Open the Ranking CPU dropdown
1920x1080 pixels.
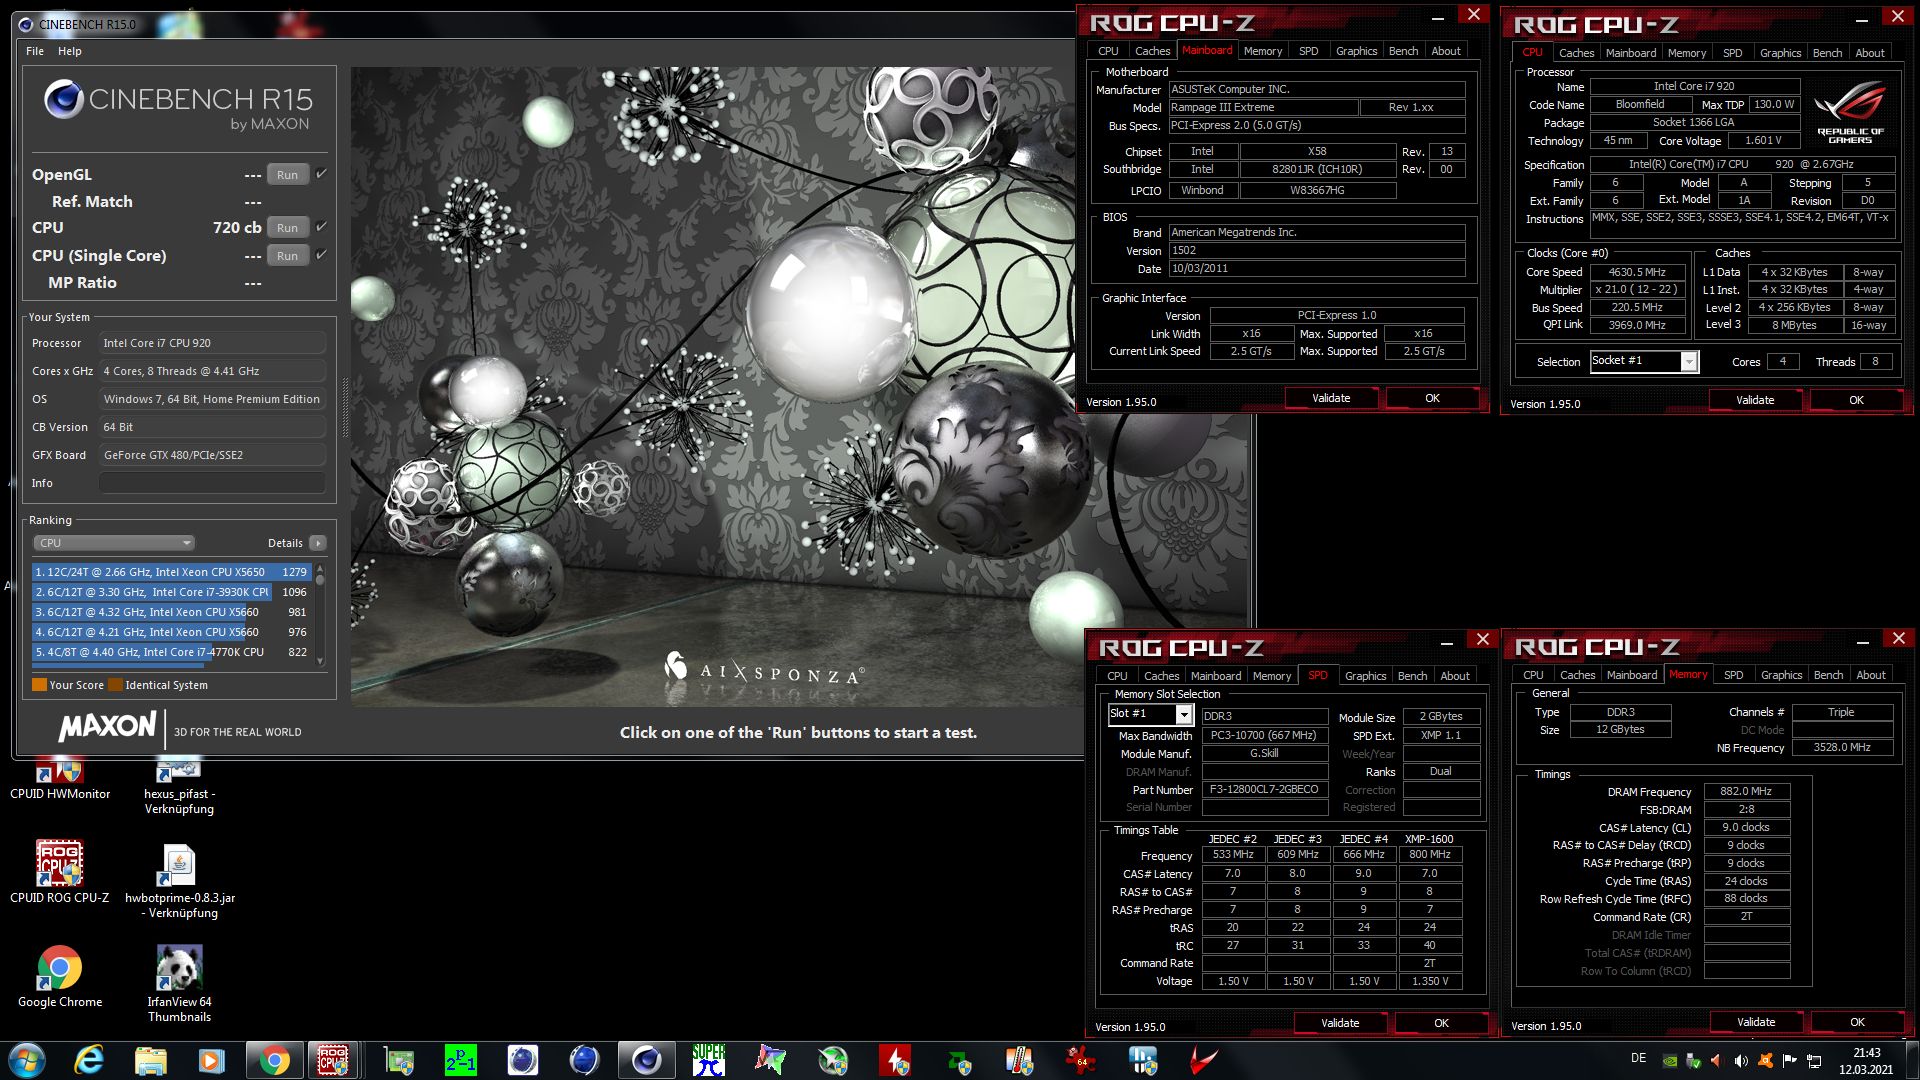pyautogui.click(x=114, y=543)
